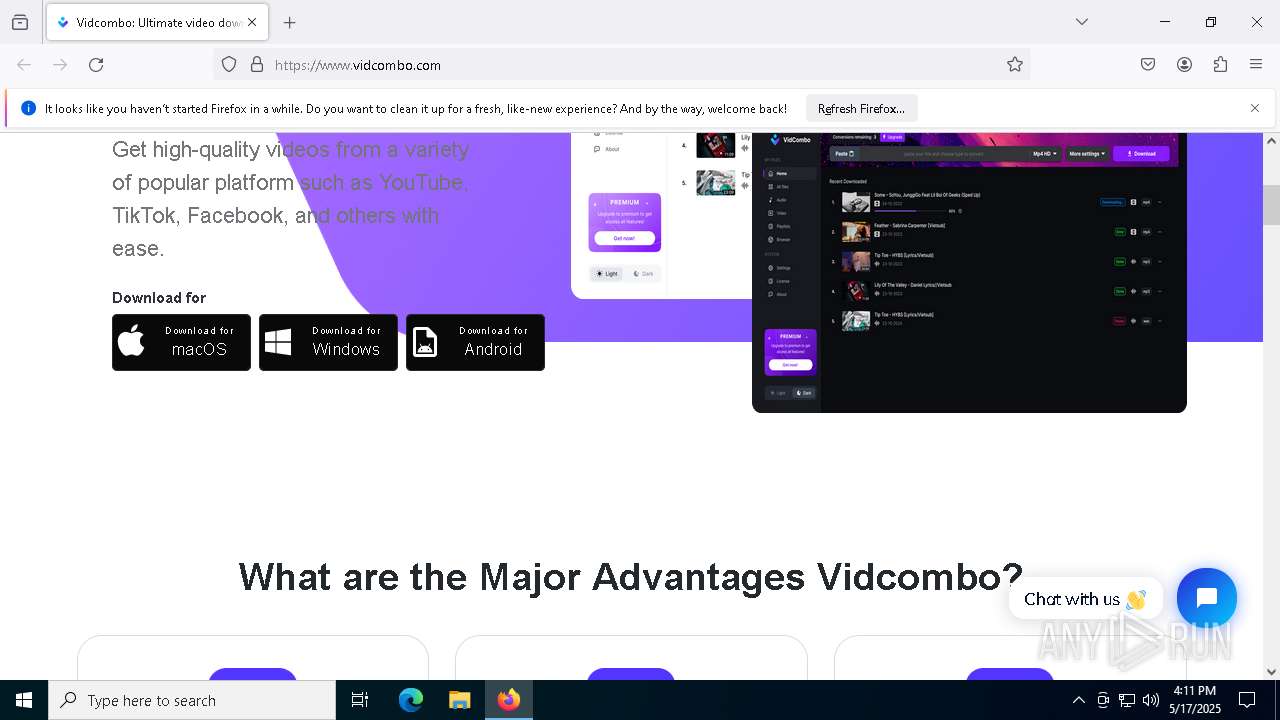The width and height of the screenshot is (1280, 720).
Task: Open Firefox View recent browsing icon
Action: tap(20, 22)
